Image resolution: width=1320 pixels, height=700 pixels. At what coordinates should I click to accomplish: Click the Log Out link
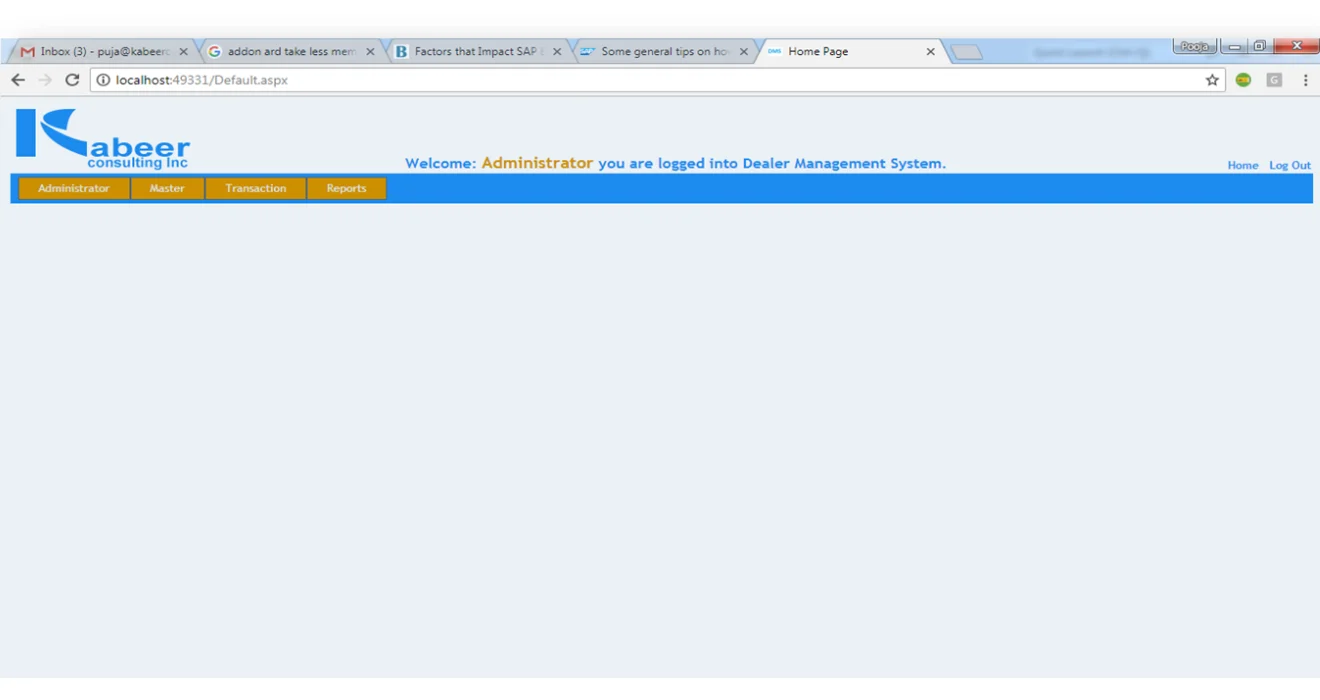click(1289, 165)
